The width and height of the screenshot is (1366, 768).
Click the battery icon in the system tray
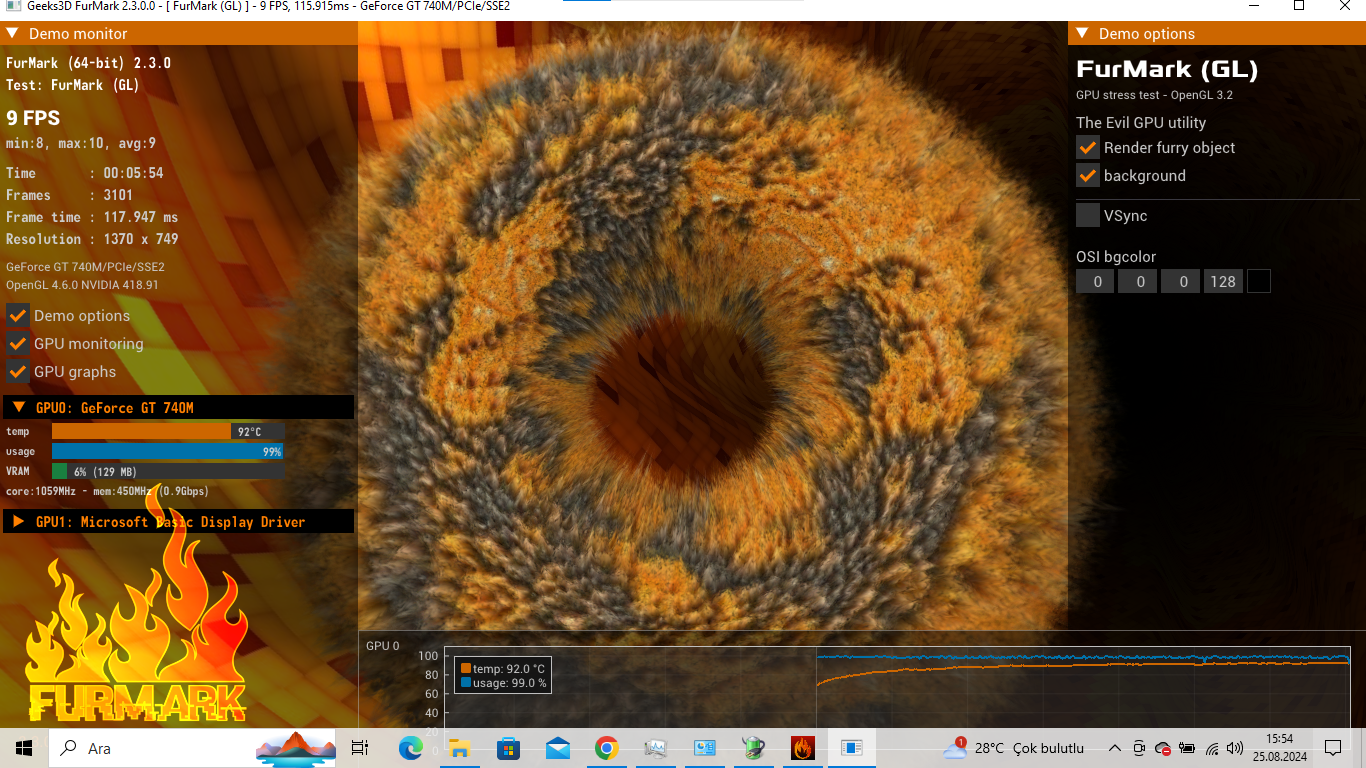coord(1187,748)
